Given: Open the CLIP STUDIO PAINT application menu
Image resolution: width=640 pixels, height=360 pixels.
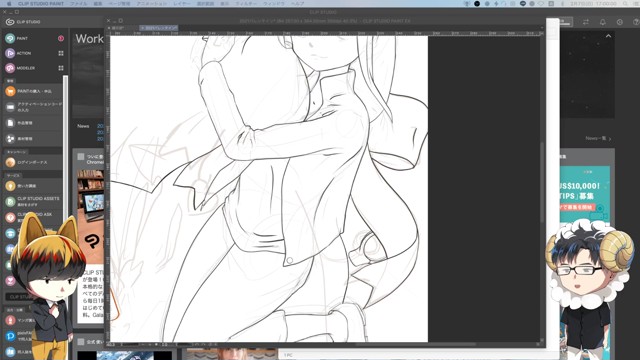Looking at the screenshot, I should coord(41,3).
